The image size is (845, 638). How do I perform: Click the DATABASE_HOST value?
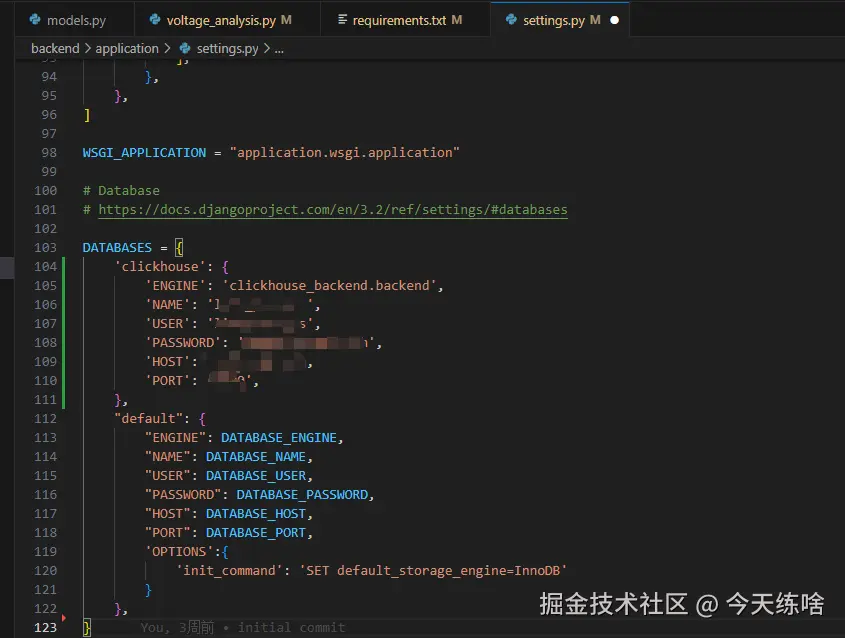[x=256, y=514]
